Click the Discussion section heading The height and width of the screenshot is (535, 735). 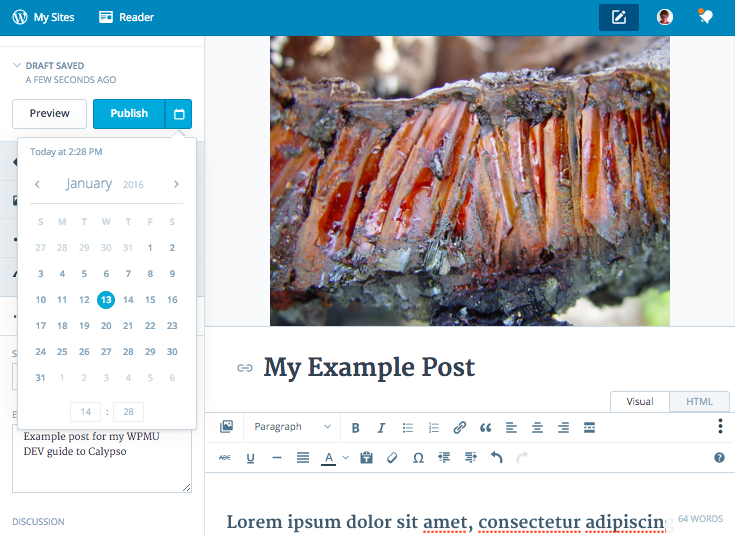[x=38, y=521]
